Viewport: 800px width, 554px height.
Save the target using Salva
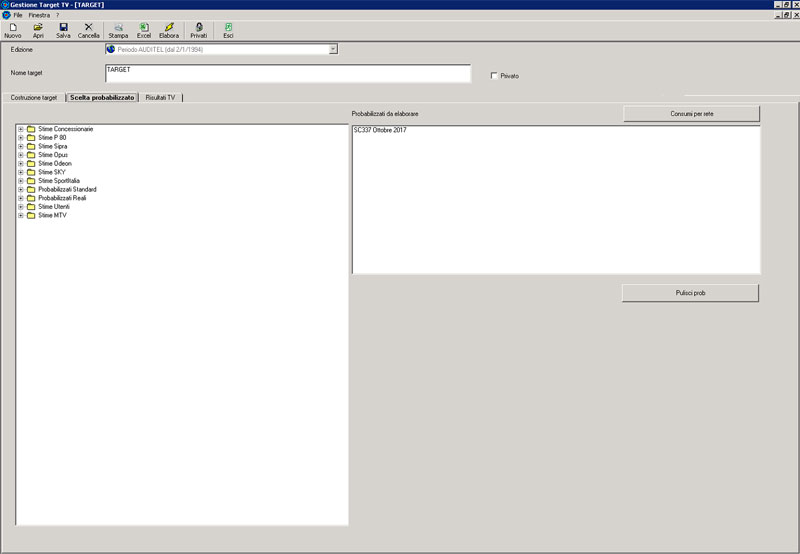[63, 30]
